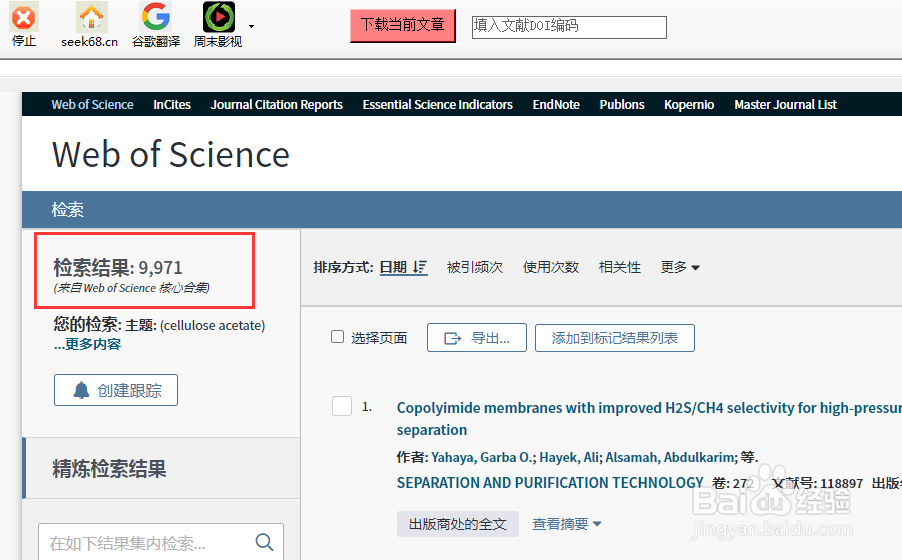
Task: Check the 选择页面 checkbox
Action: (x=338, y=337)
